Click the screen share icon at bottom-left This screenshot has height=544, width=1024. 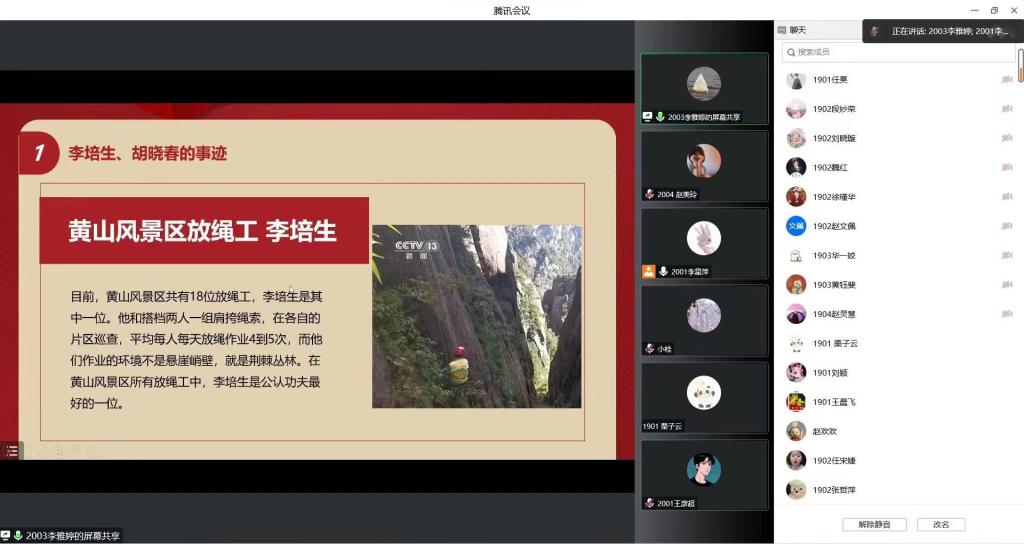[6, 536]
